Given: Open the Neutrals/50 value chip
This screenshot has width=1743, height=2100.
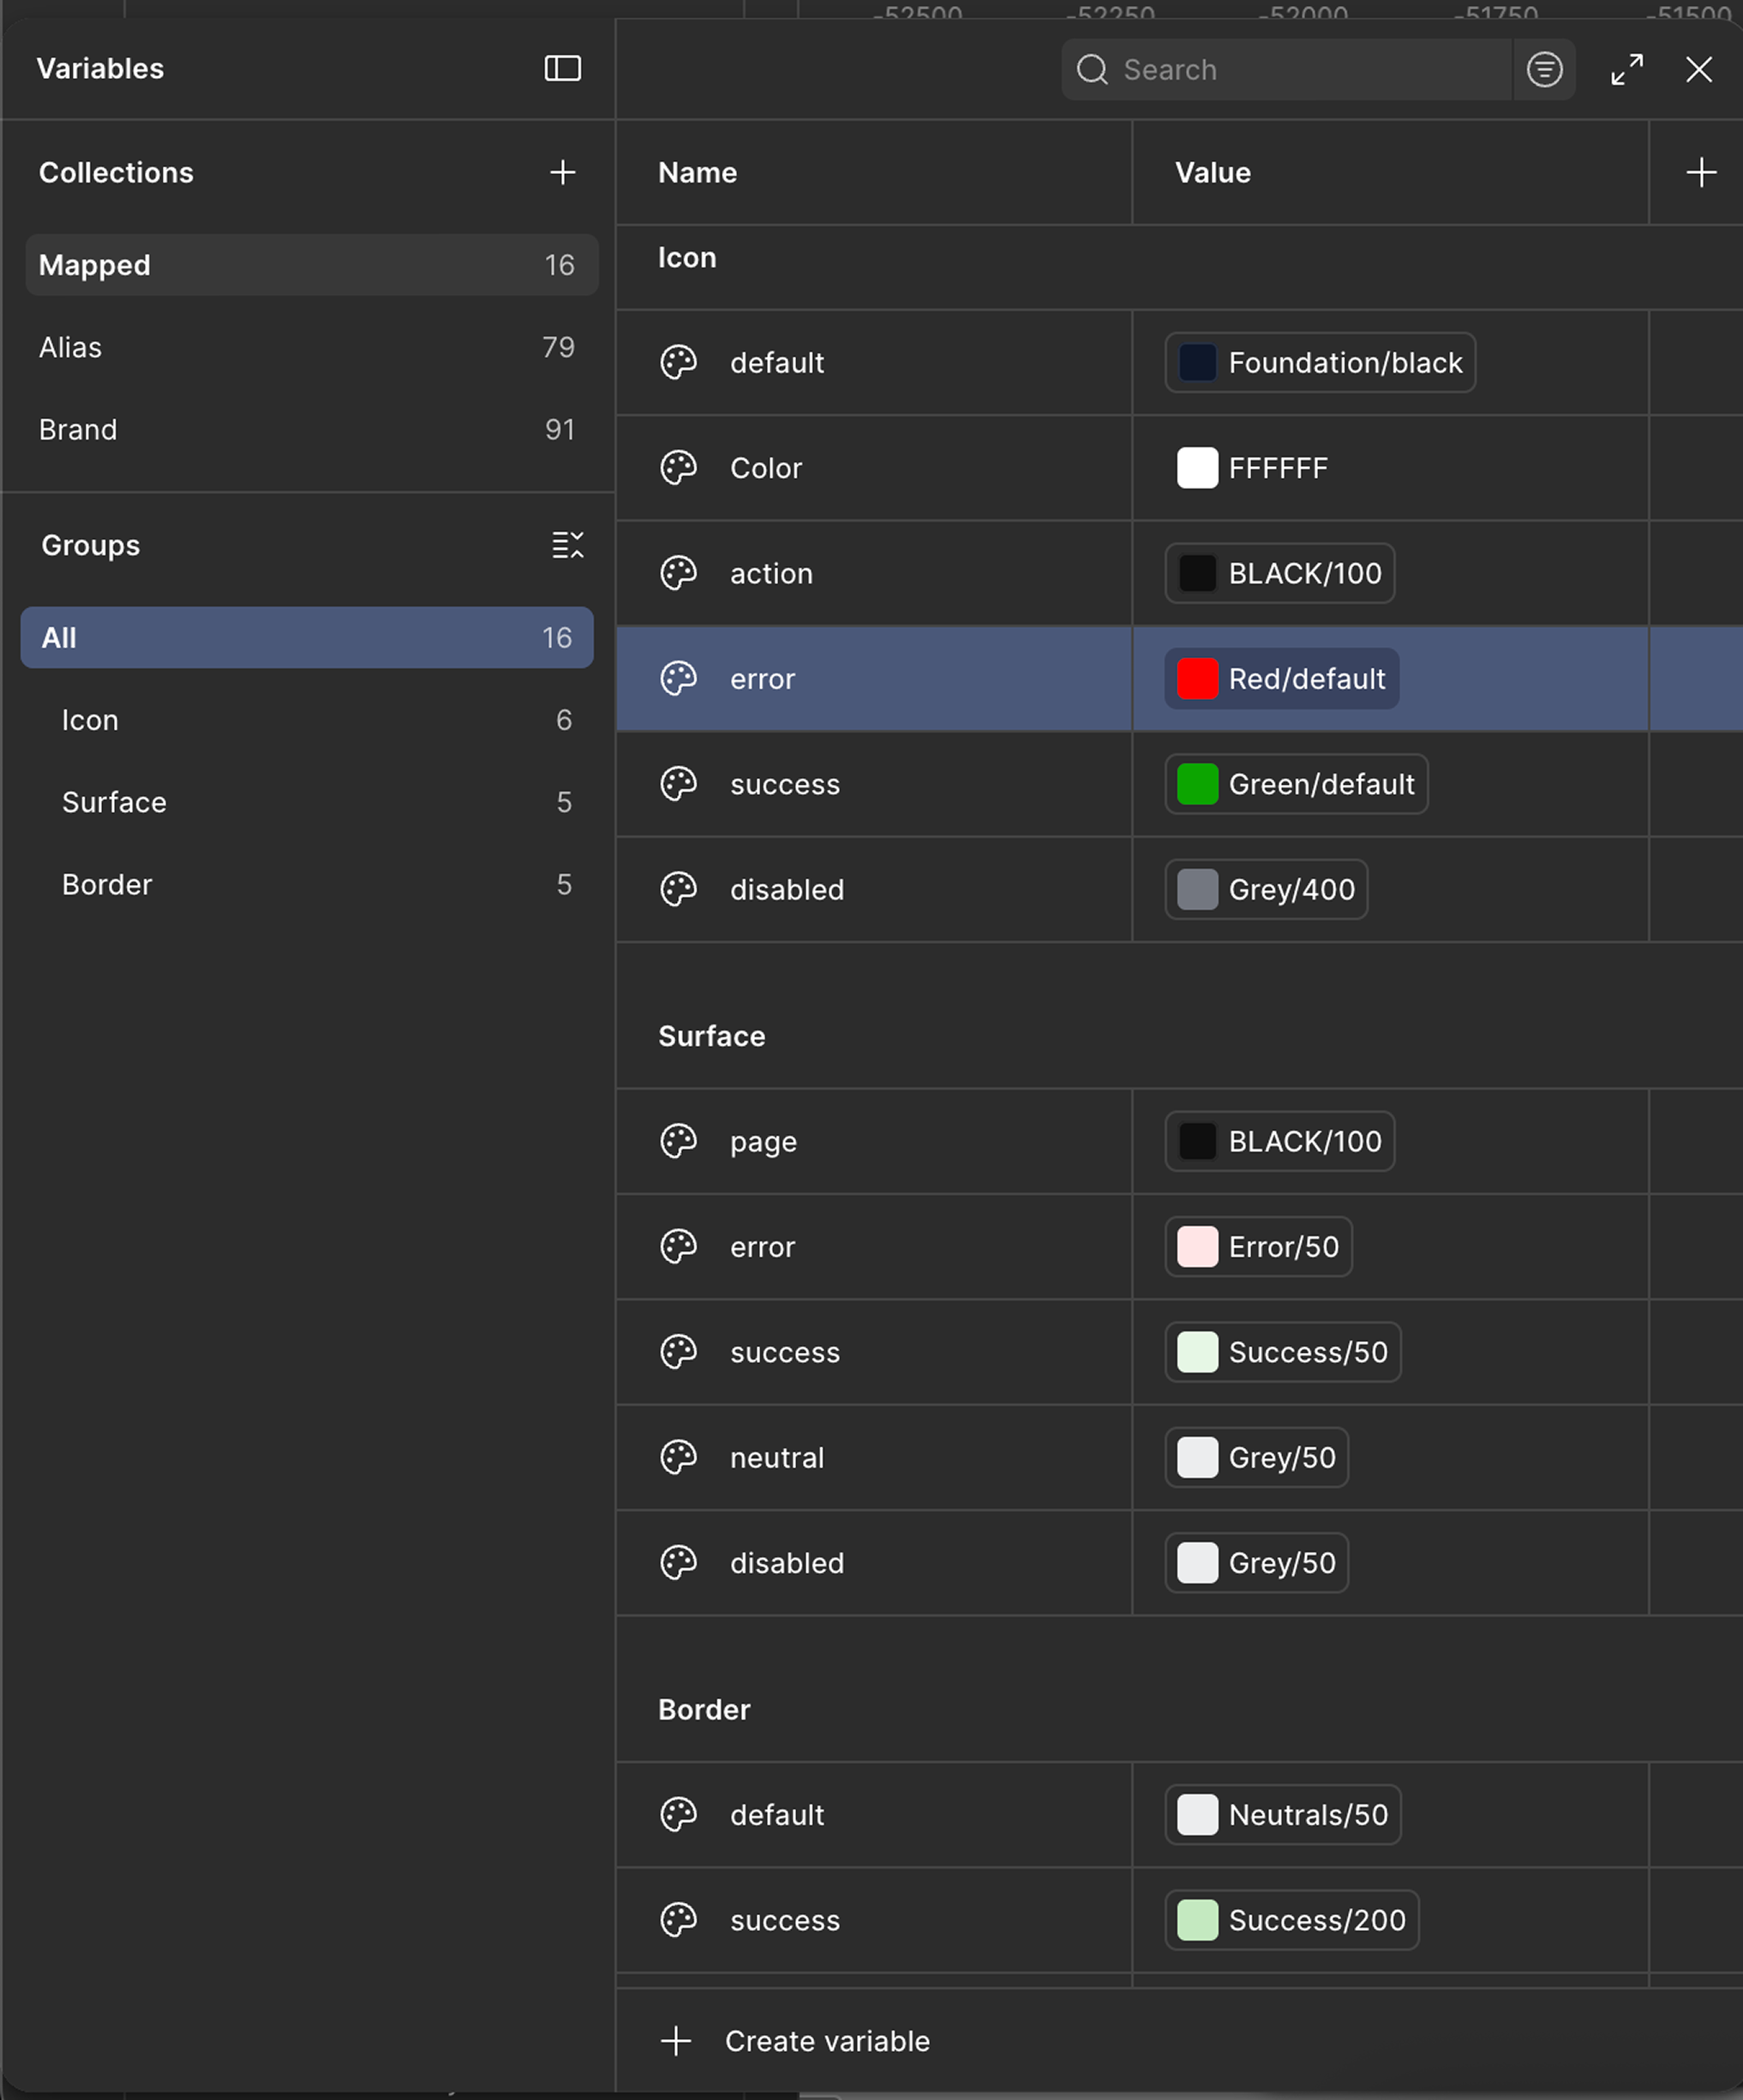Looking at the screenshot, I should point(1282,1814).
